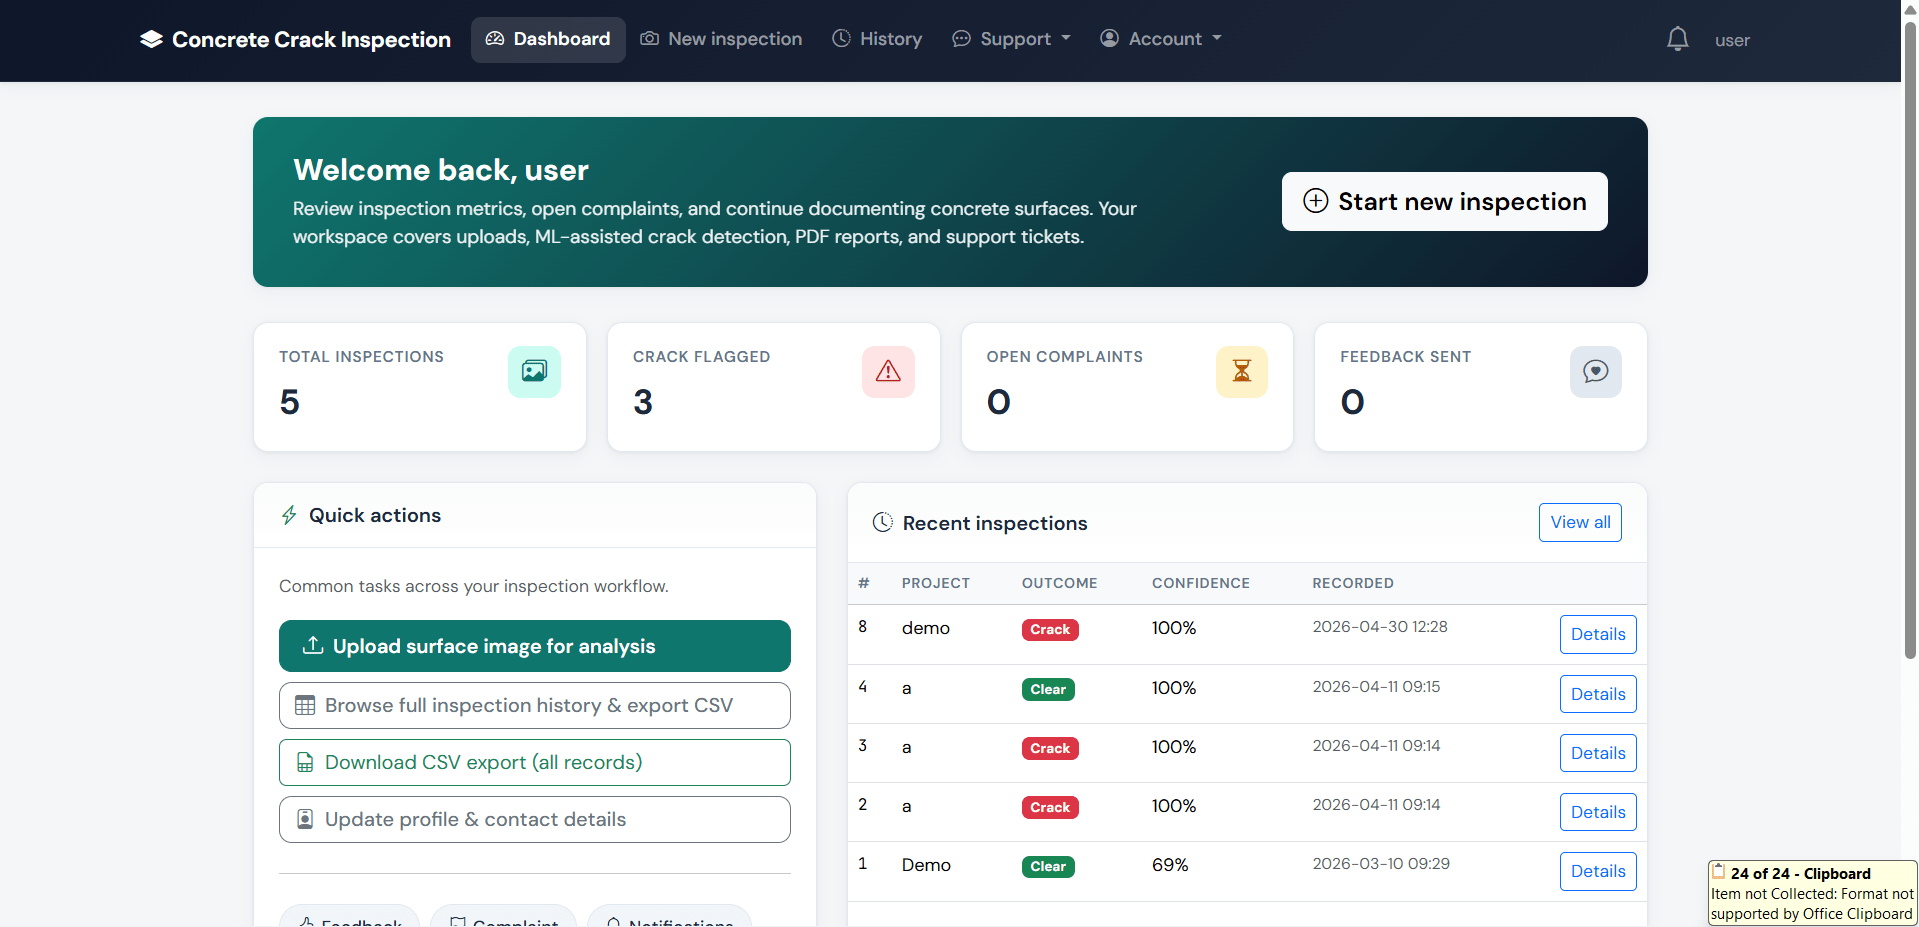Click the page vertical scrollbar thumb
The width and height of the screenshot is (1919, 927).
click(1910, 340)
